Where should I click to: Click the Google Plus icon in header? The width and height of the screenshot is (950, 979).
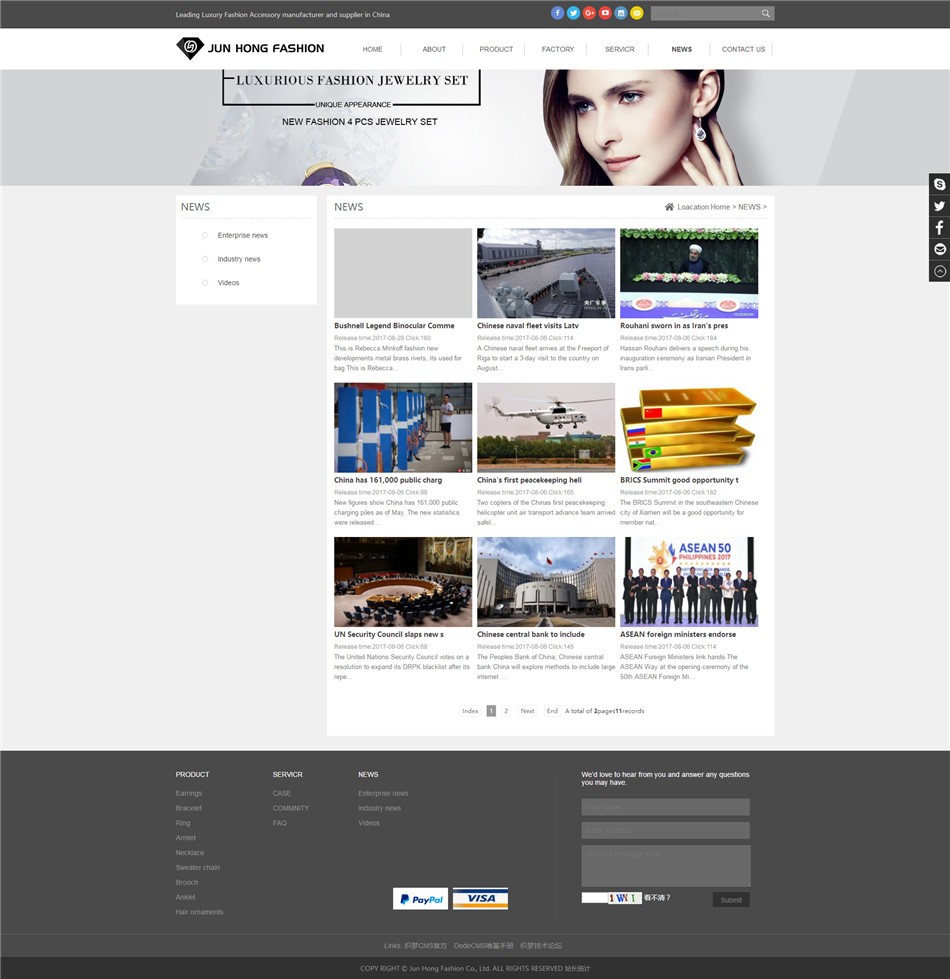tap(589, 13)
